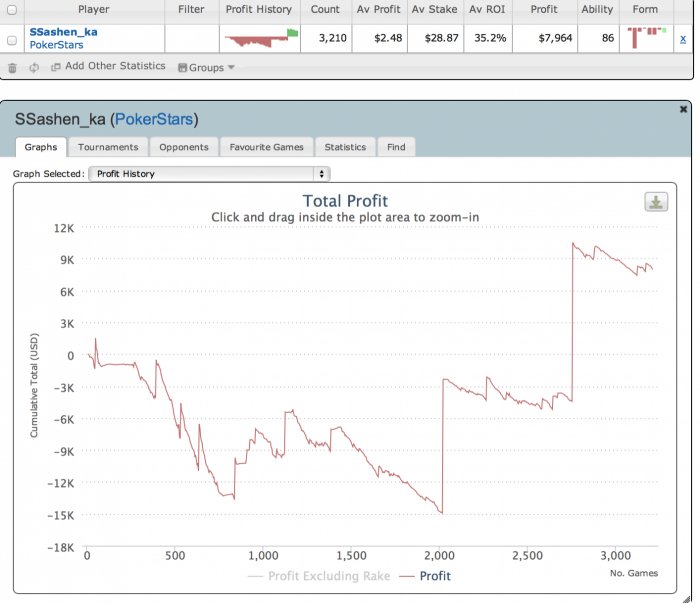Screen dimensions: 700x604
Task: Click the $7,964 profit value
Action: tap(555, 38)
